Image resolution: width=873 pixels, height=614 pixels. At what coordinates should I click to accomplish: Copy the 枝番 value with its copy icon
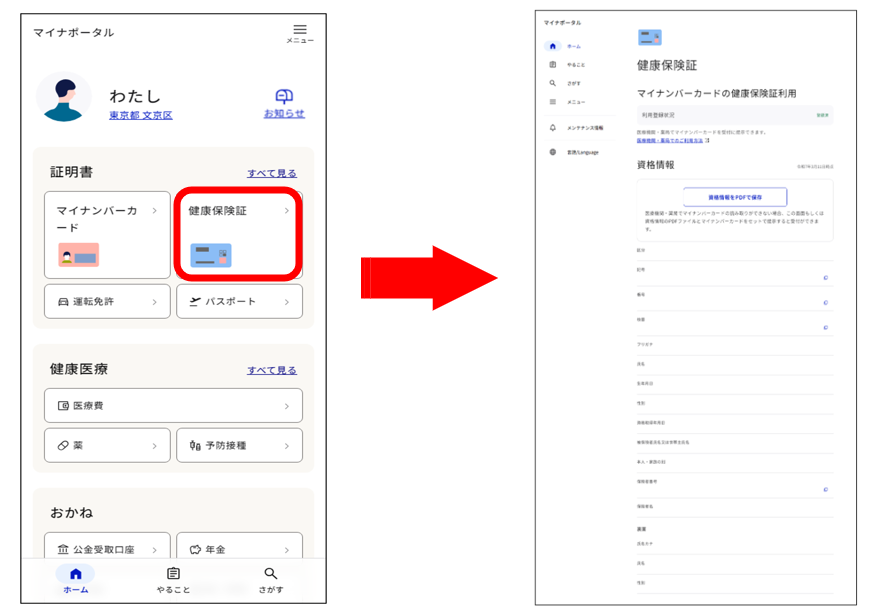(x=826, y=327)
